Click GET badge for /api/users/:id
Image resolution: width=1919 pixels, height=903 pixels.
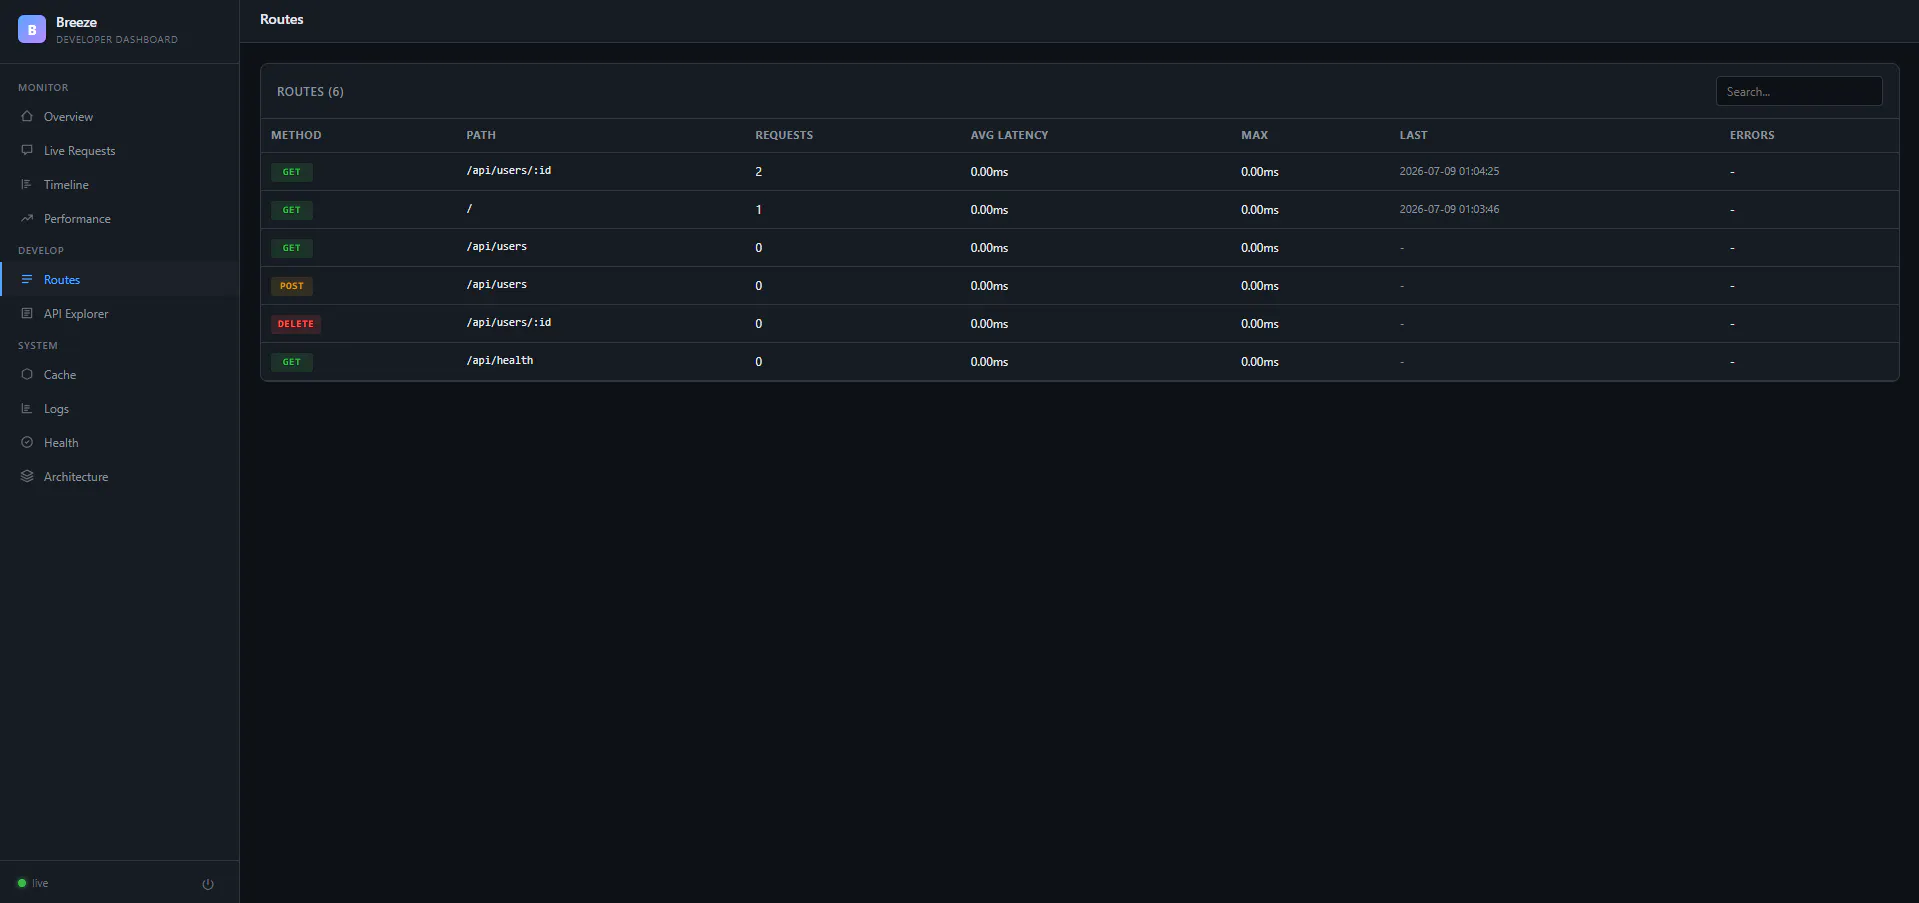coord(292,172)
